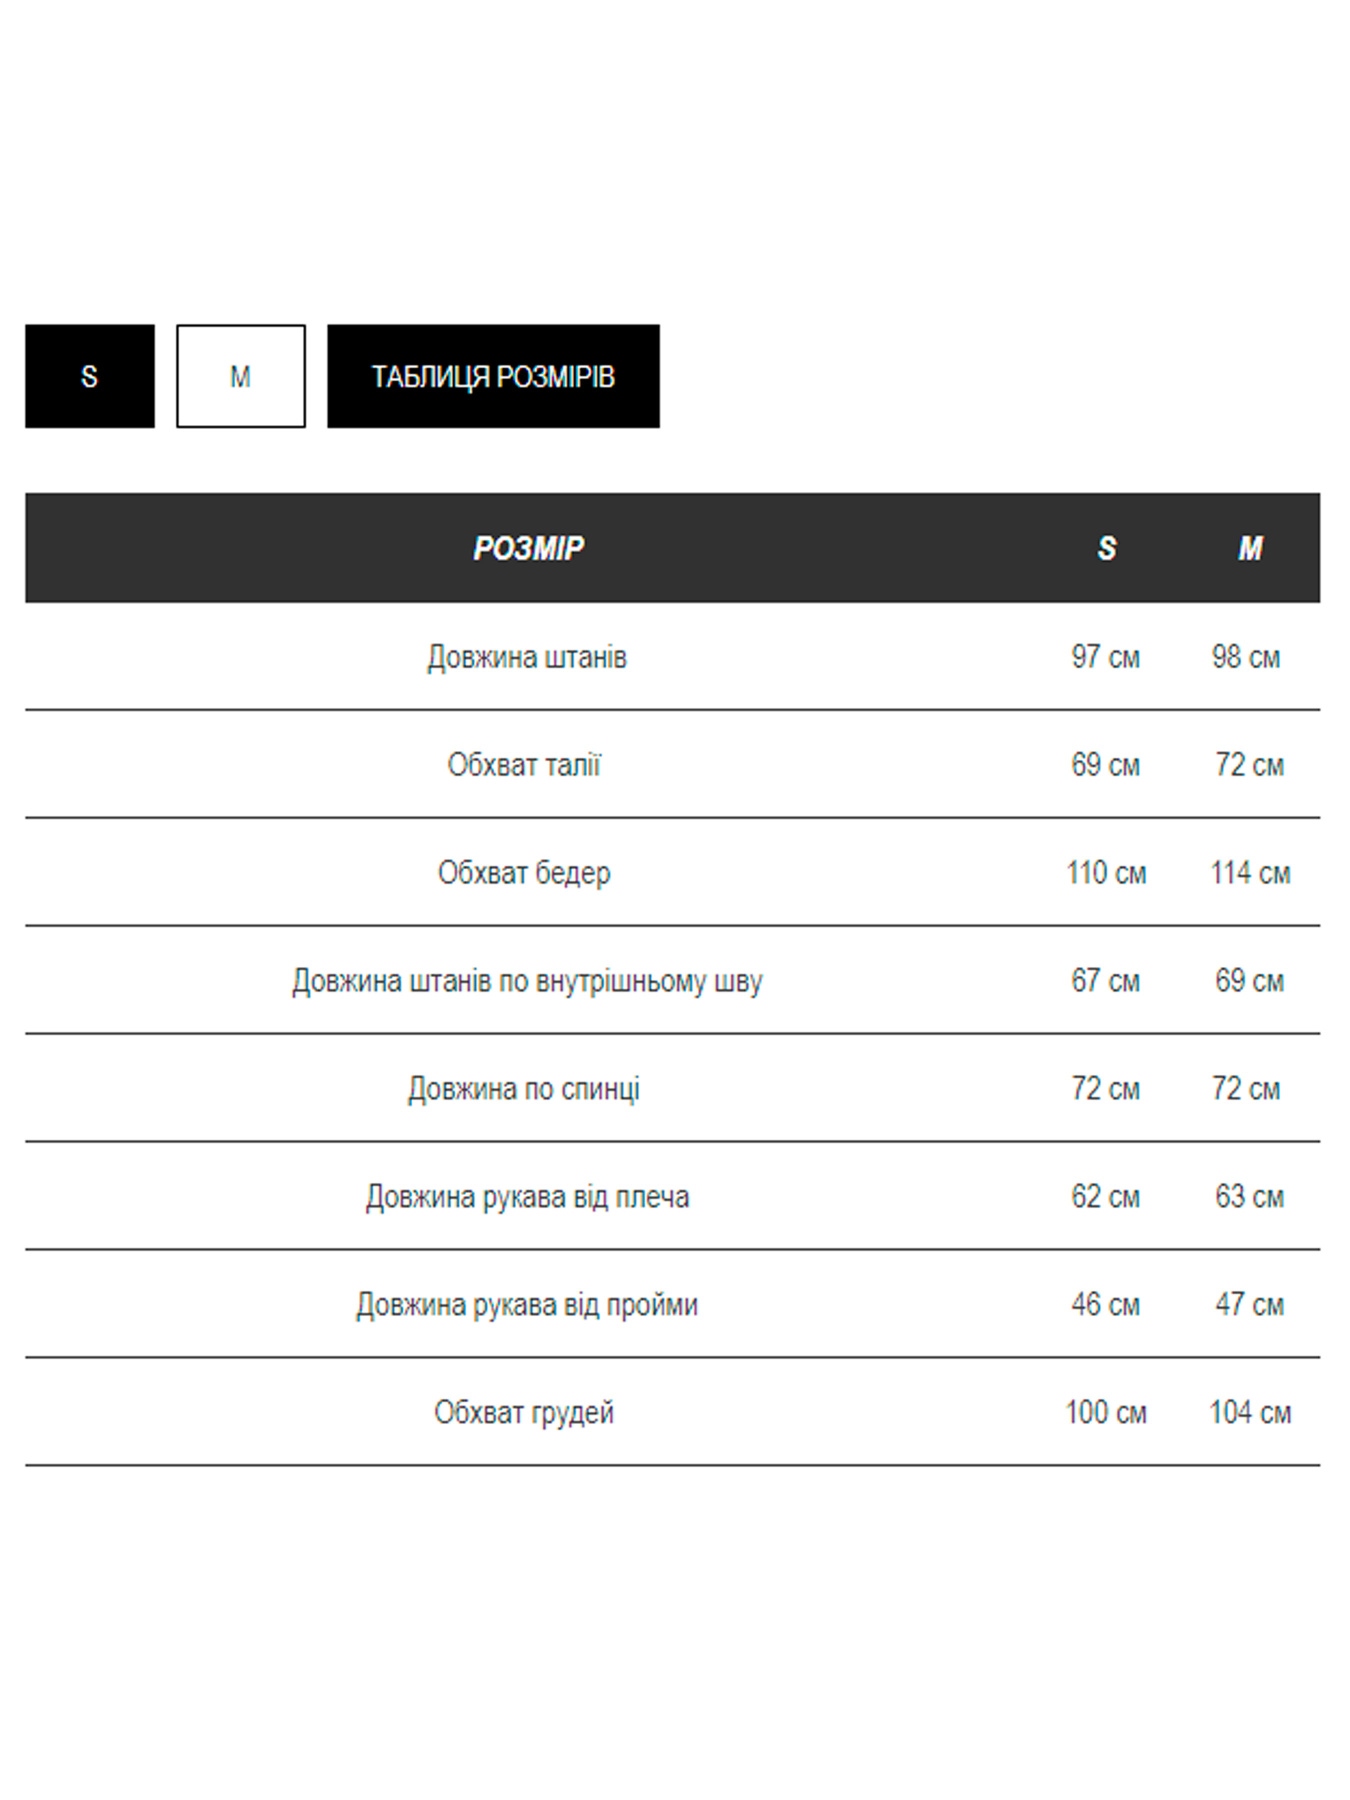
Task: Click the Довжина по спинці row label
Action: tap(524, 1089)
